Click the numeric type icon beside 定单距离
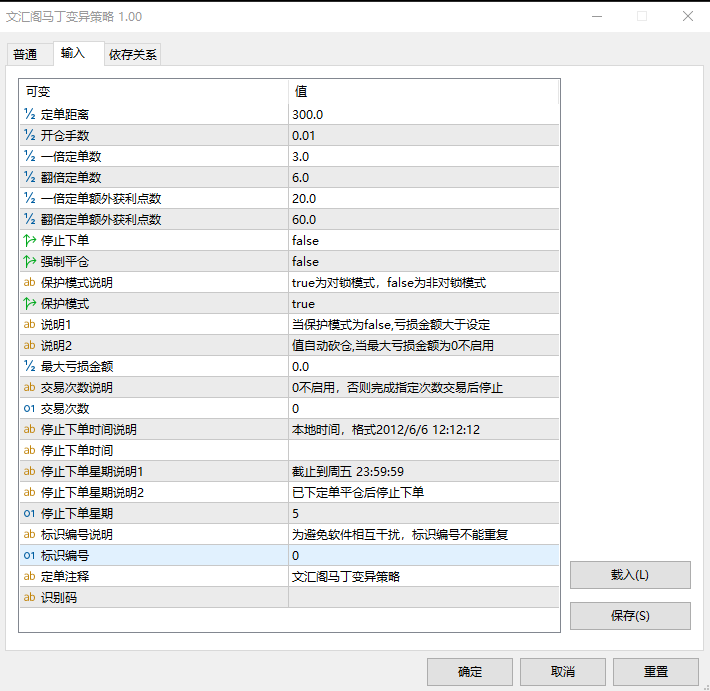 click(30, 114)
